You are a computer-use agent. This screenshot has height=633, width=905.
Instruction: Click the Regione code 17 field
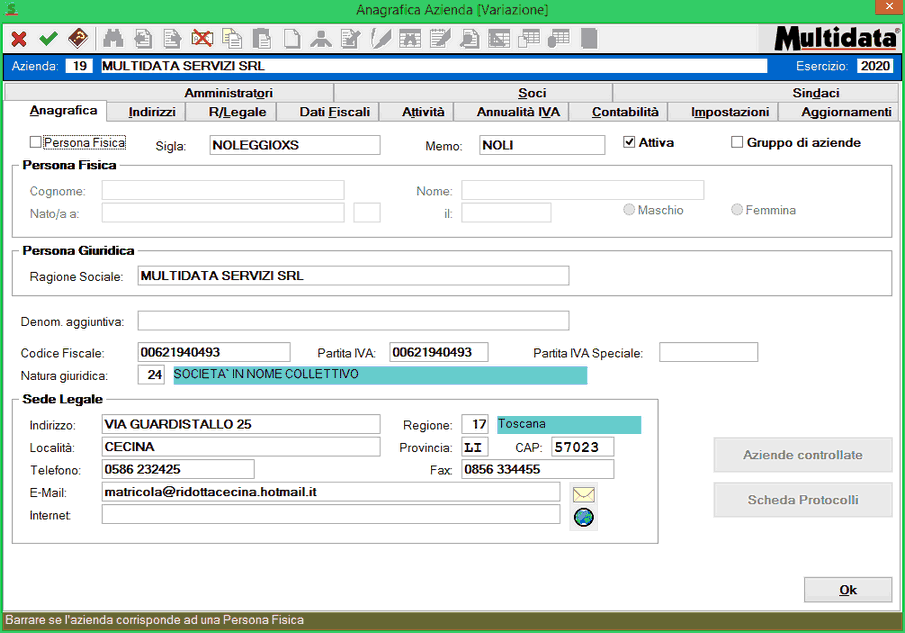tap(475, 424)
